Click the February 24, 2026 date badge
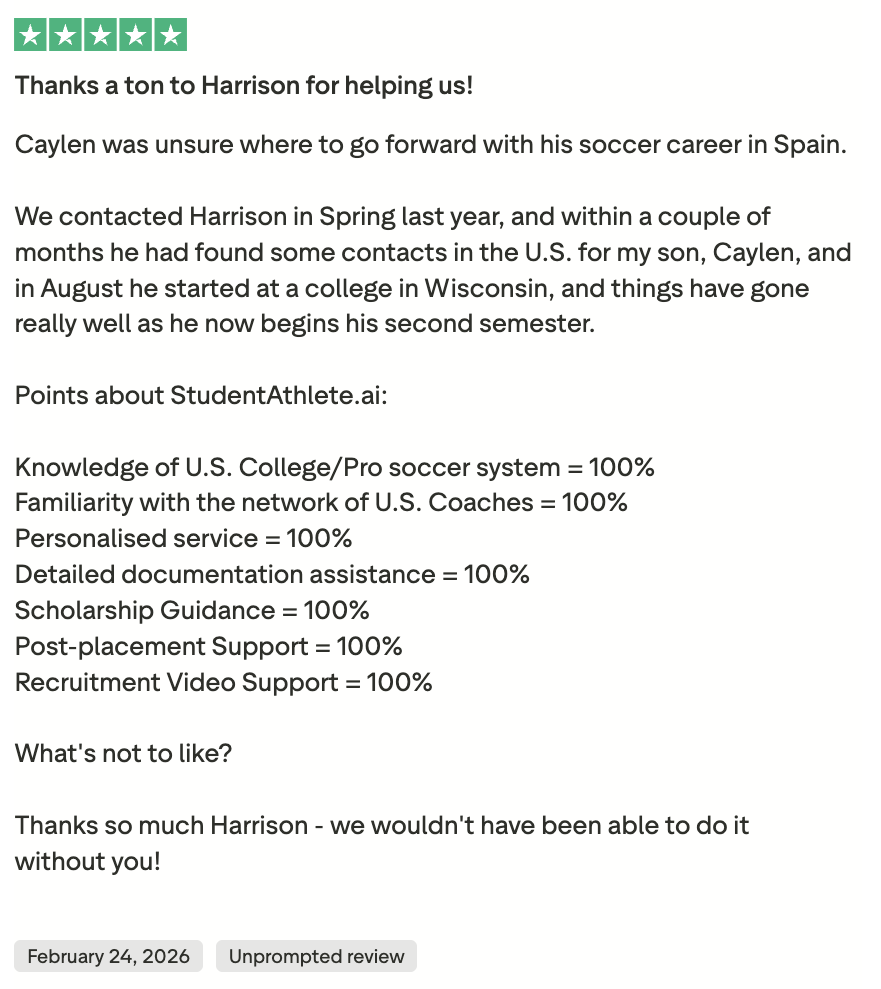This screenshot has width=881, height=989. pyautogui.click(x=108, y=956)
